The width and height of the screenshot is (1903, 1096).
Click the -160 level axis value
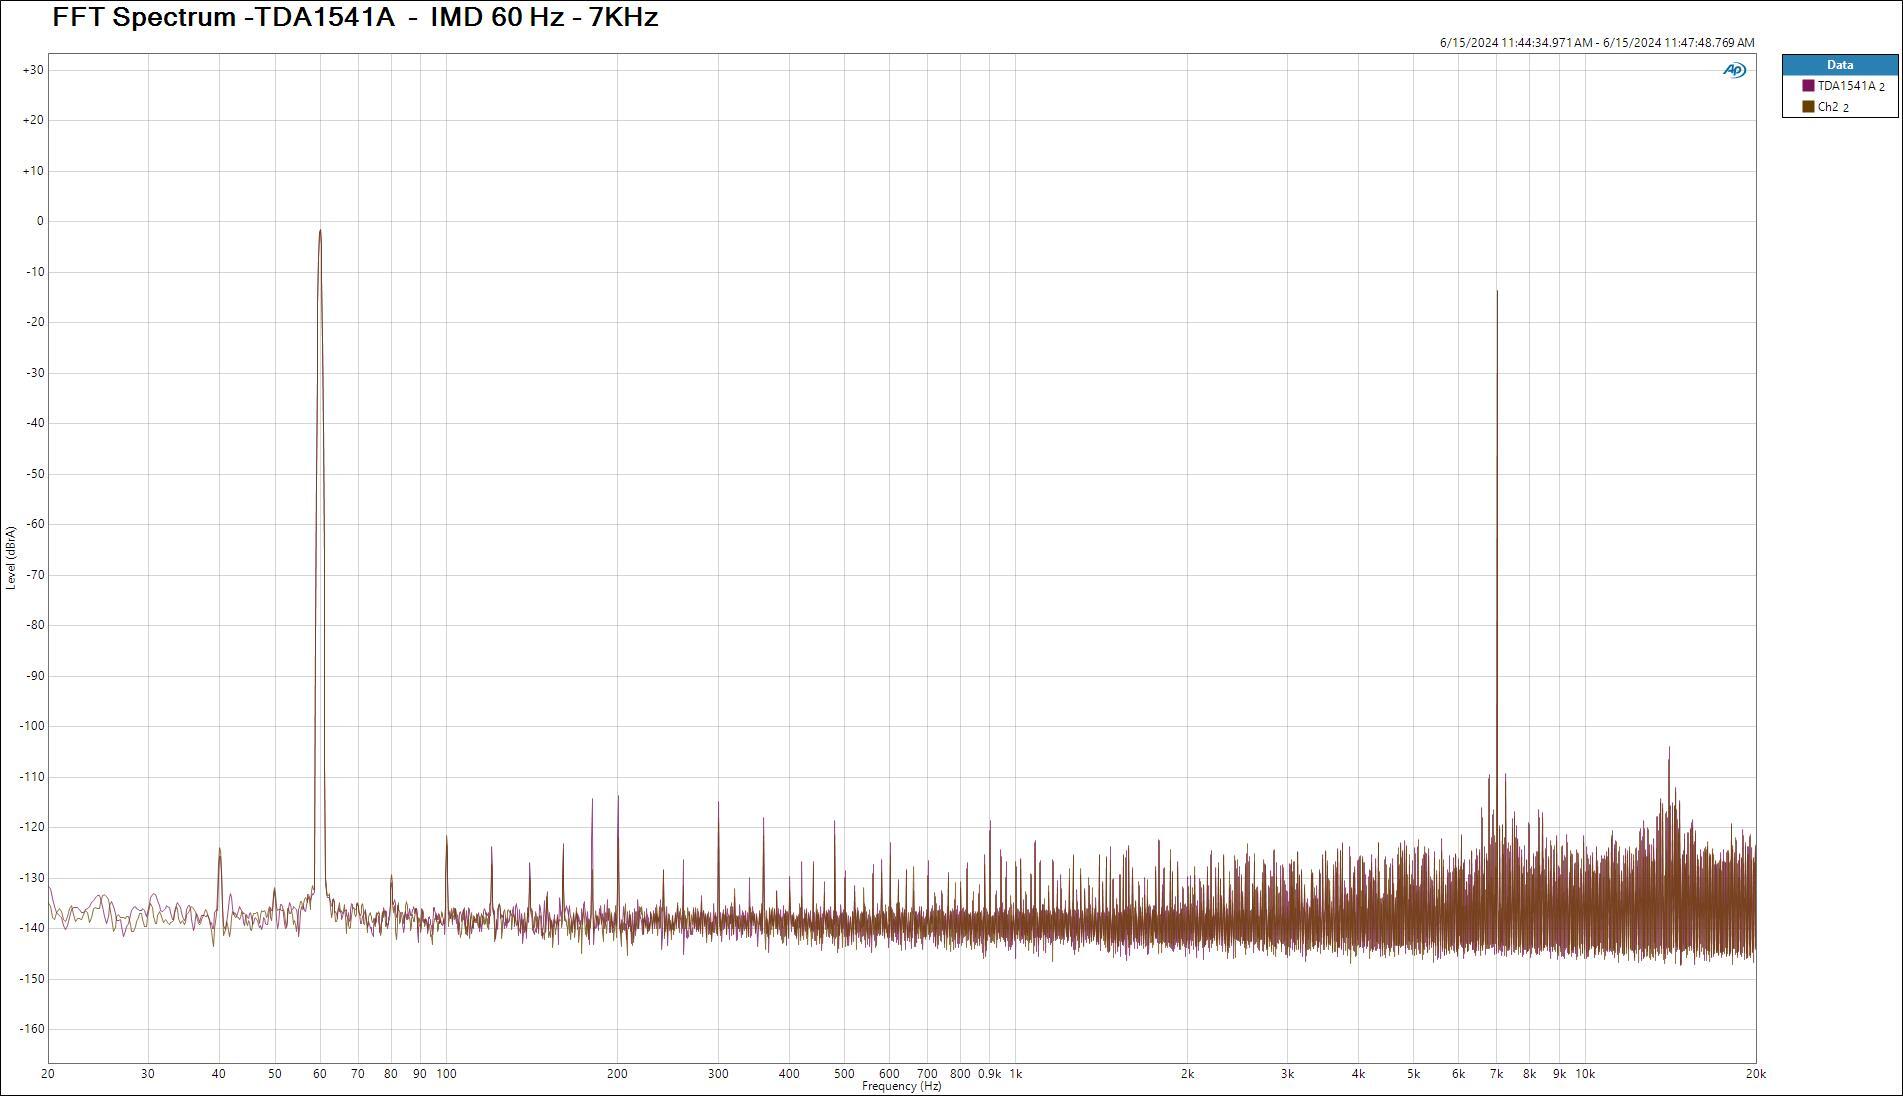pyautogui.click(x=31, y=1029)
